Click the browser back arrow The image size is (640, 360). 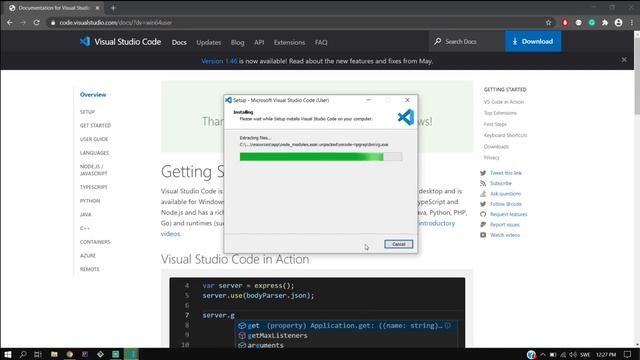[x=9, y=22]
